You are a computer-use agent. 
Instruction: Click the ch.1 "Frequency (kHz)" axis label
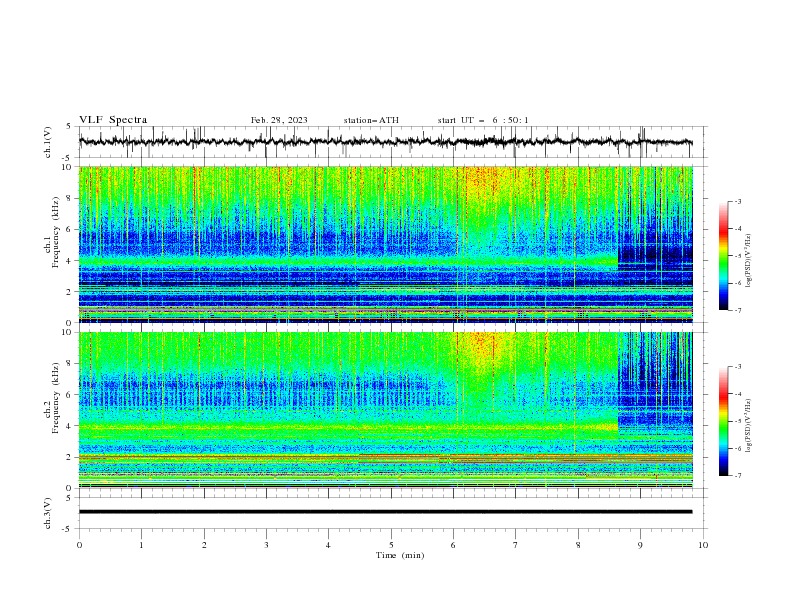56,233
